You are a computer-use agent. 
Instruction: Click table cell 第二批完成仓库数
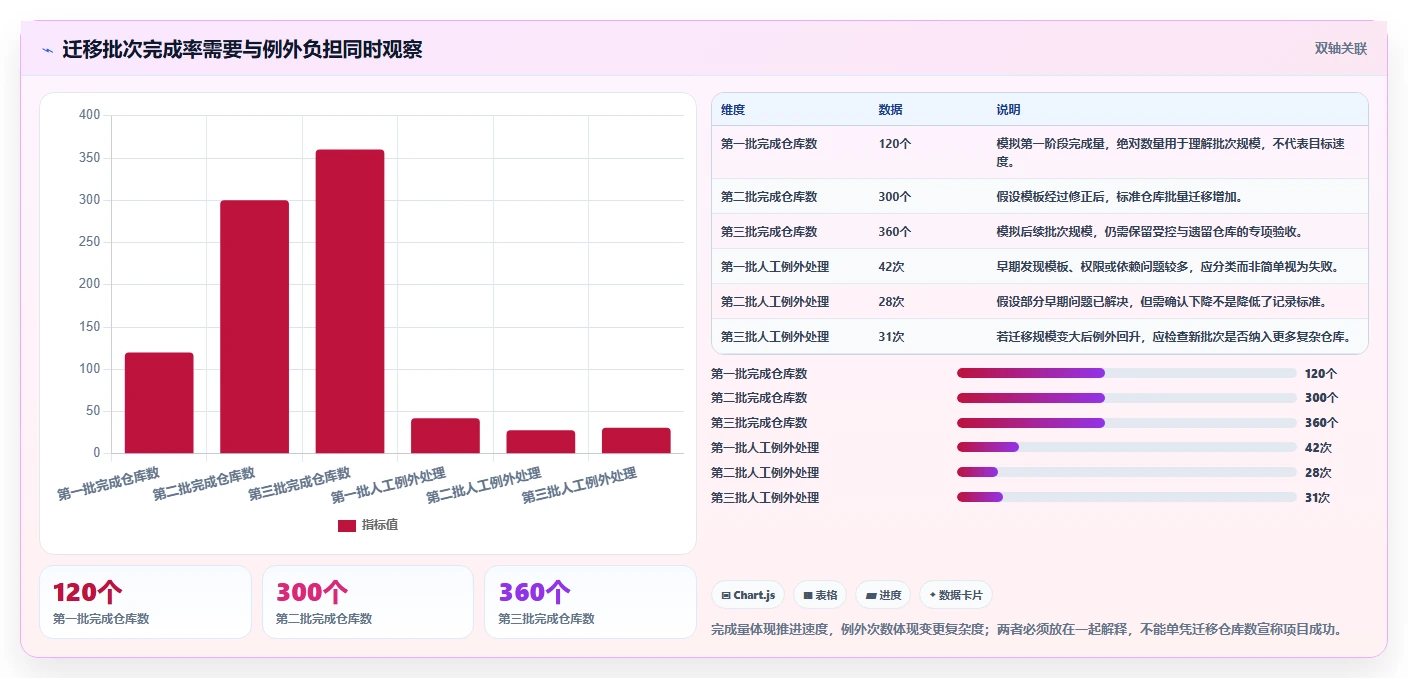(x=769, y=197)
